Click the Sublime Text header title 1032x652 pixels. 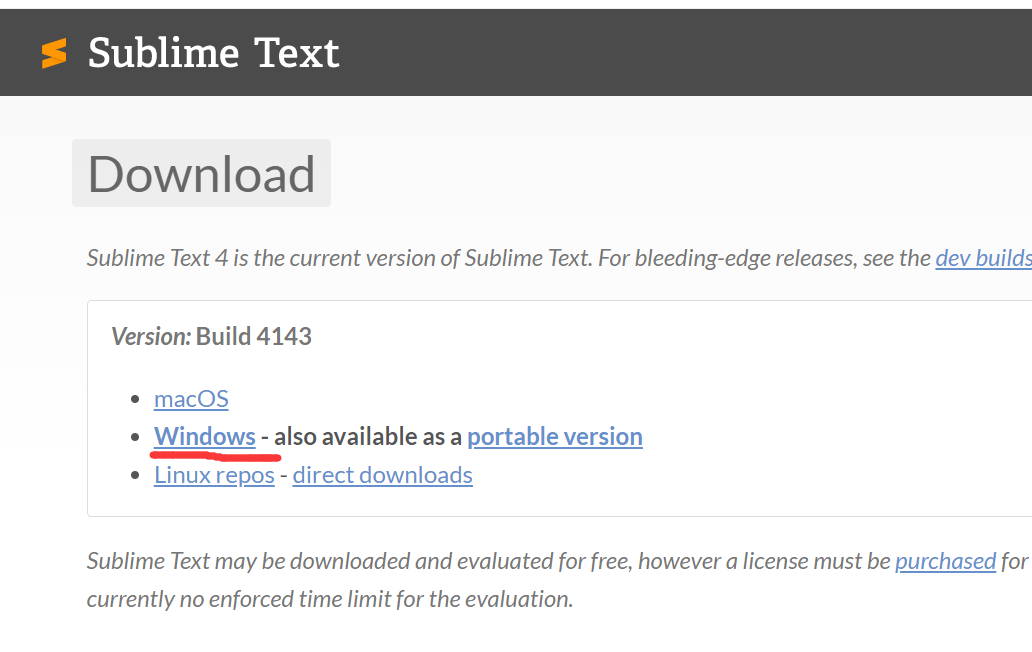pos(214,53)
